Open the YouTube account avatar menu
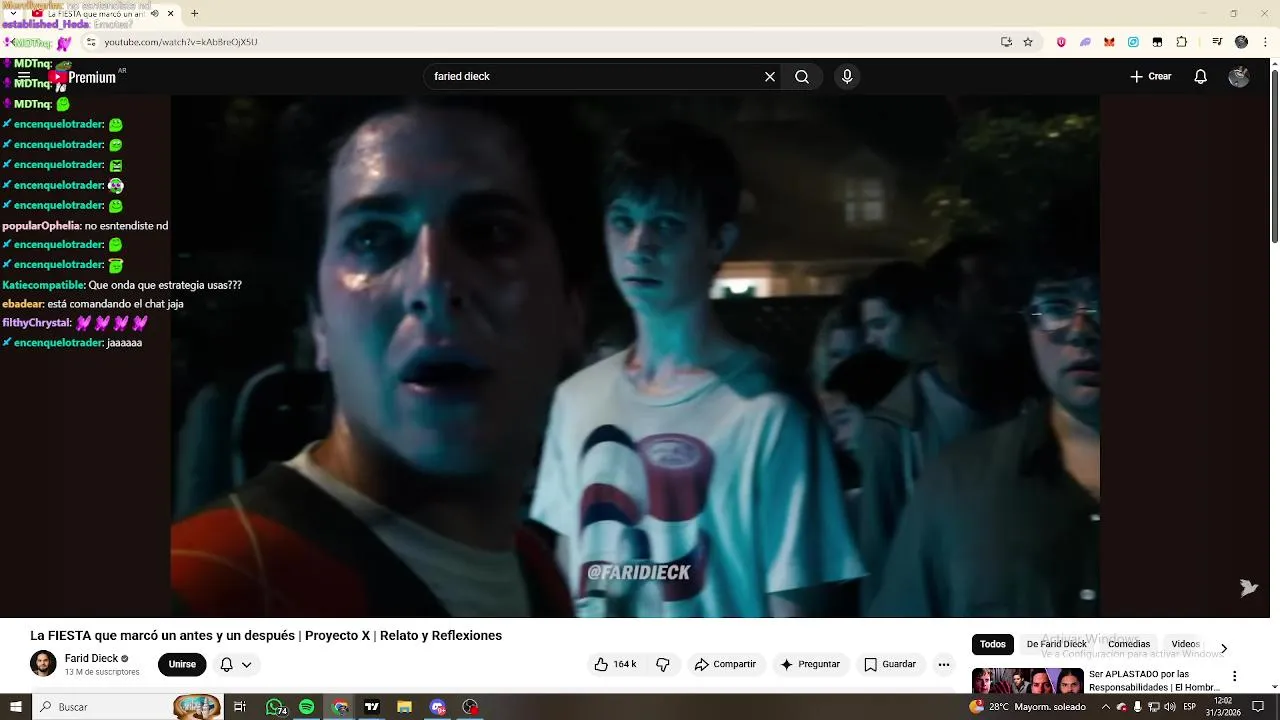This screenshot has width=1280, height=720. (1239, 76)
